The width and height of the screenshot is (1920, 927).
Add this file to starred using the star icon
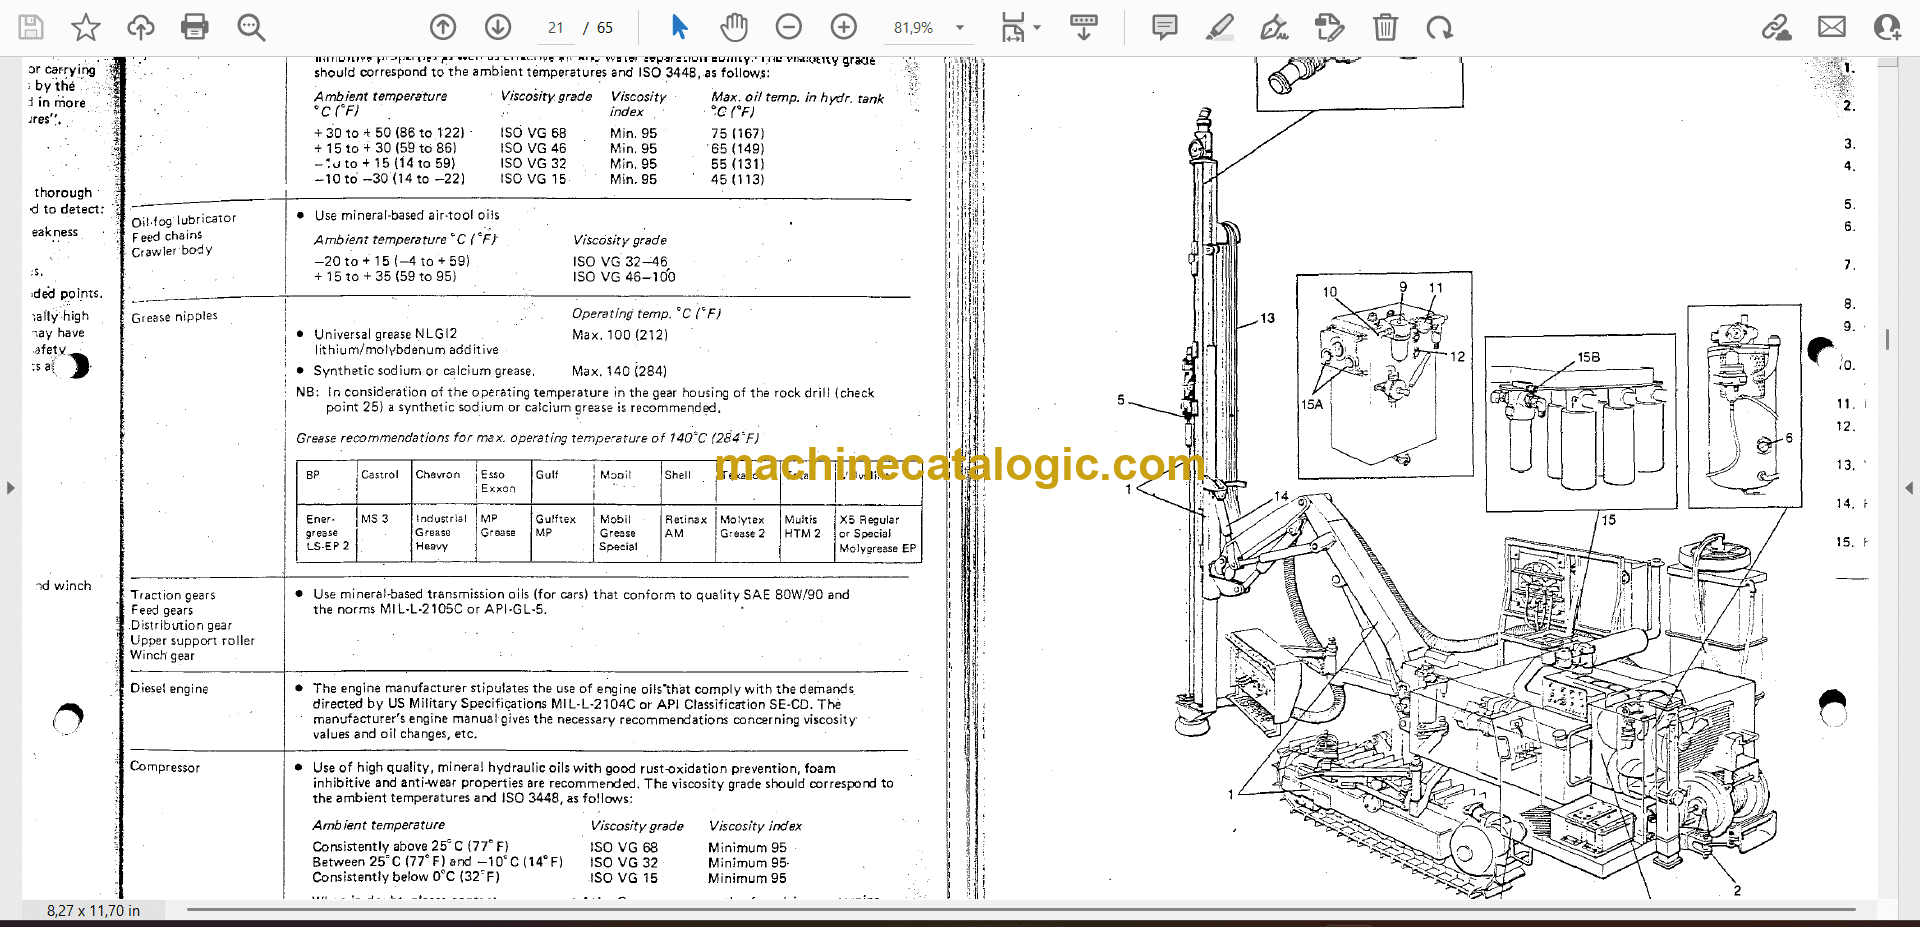point(86,27)
